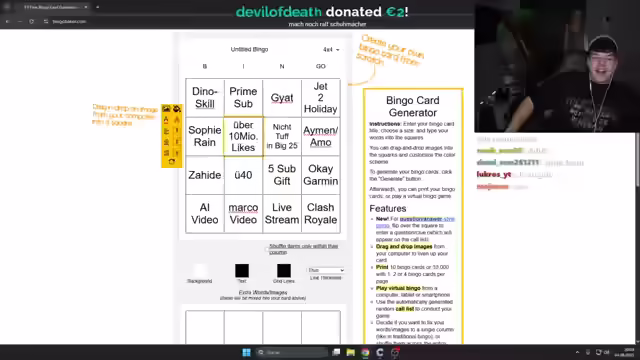Open a new browser tab

98,7
